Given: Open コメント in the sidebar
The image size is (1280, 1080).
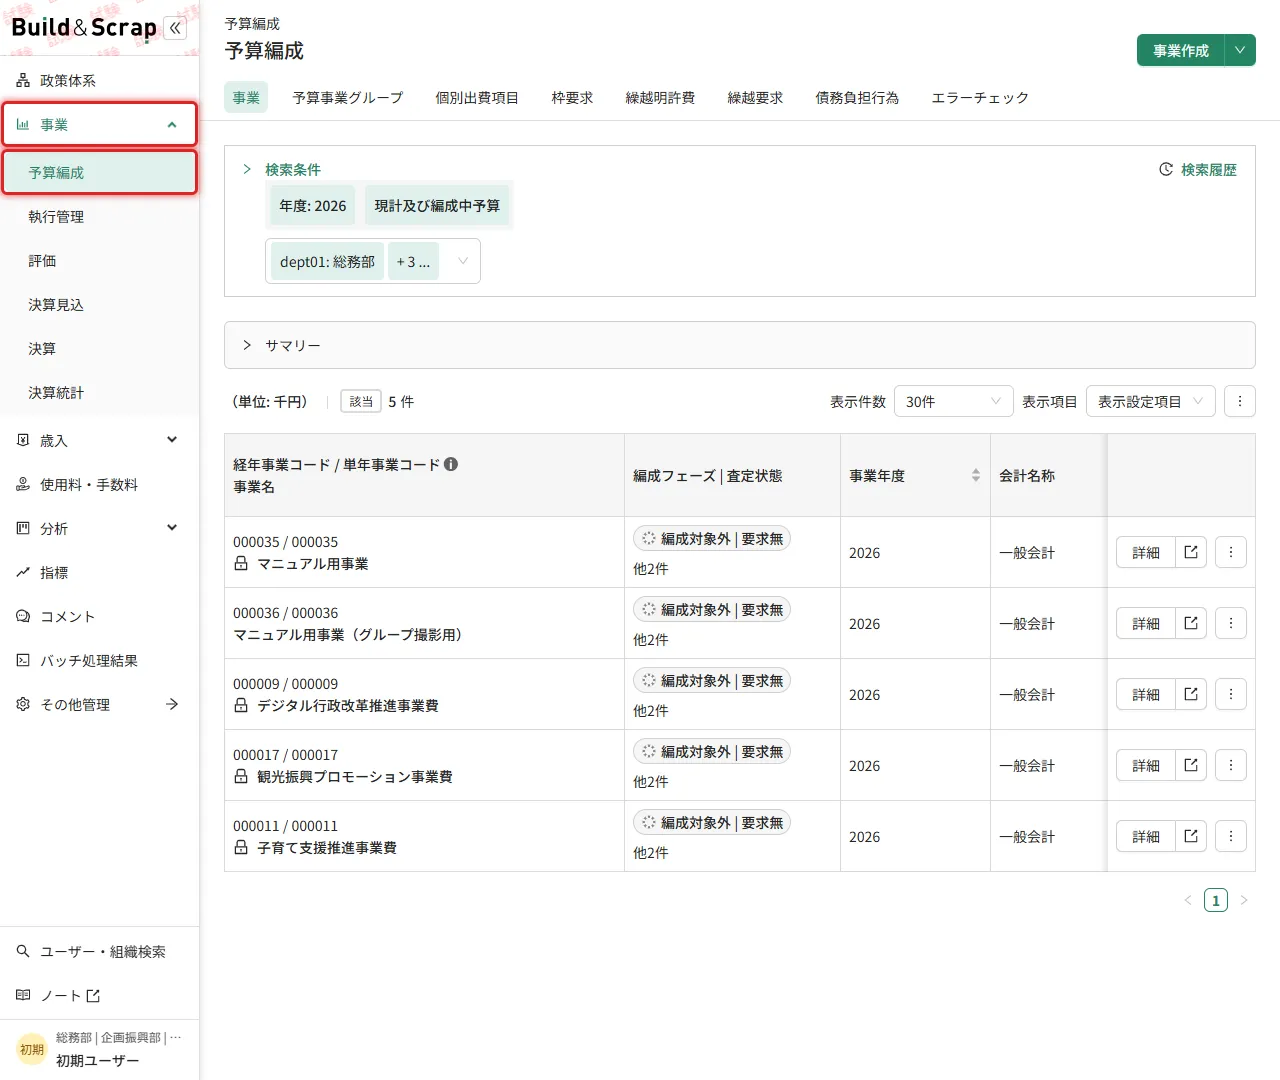Looking at the screenshot, I should click(100, 617).
